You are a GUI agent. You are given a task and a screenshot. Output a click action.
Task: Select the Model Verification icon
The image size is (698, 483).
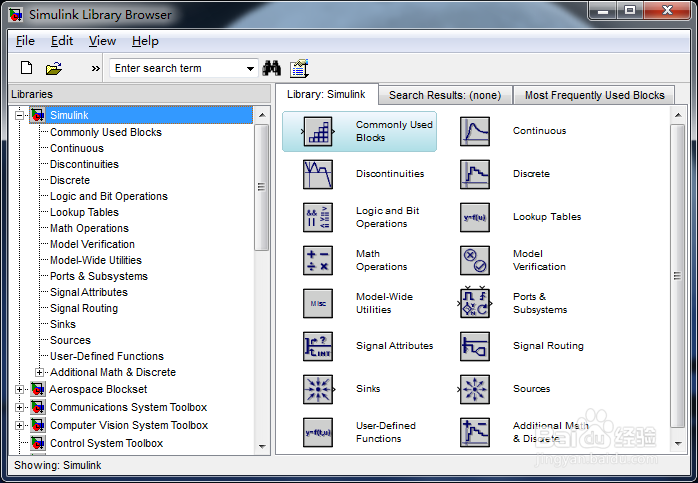(x=475, y=260)
